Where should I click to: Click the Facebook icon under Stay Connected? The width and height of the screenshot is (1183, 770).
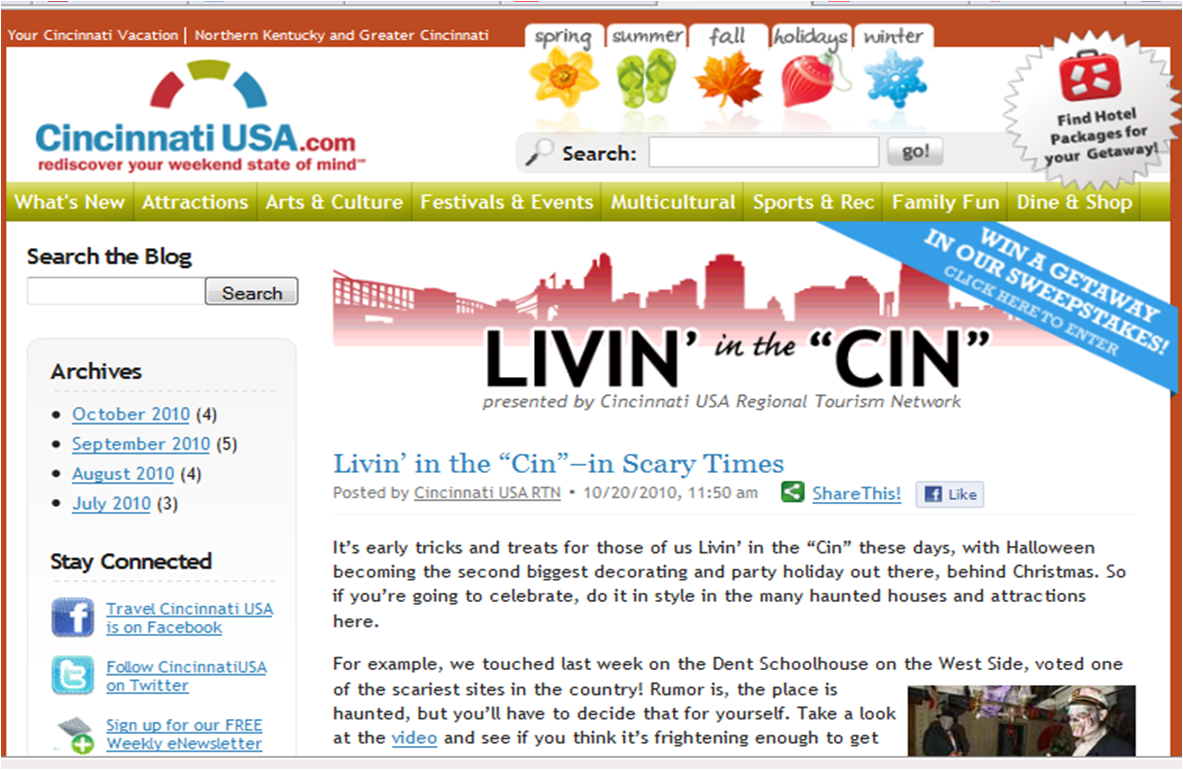pos(72,617)
